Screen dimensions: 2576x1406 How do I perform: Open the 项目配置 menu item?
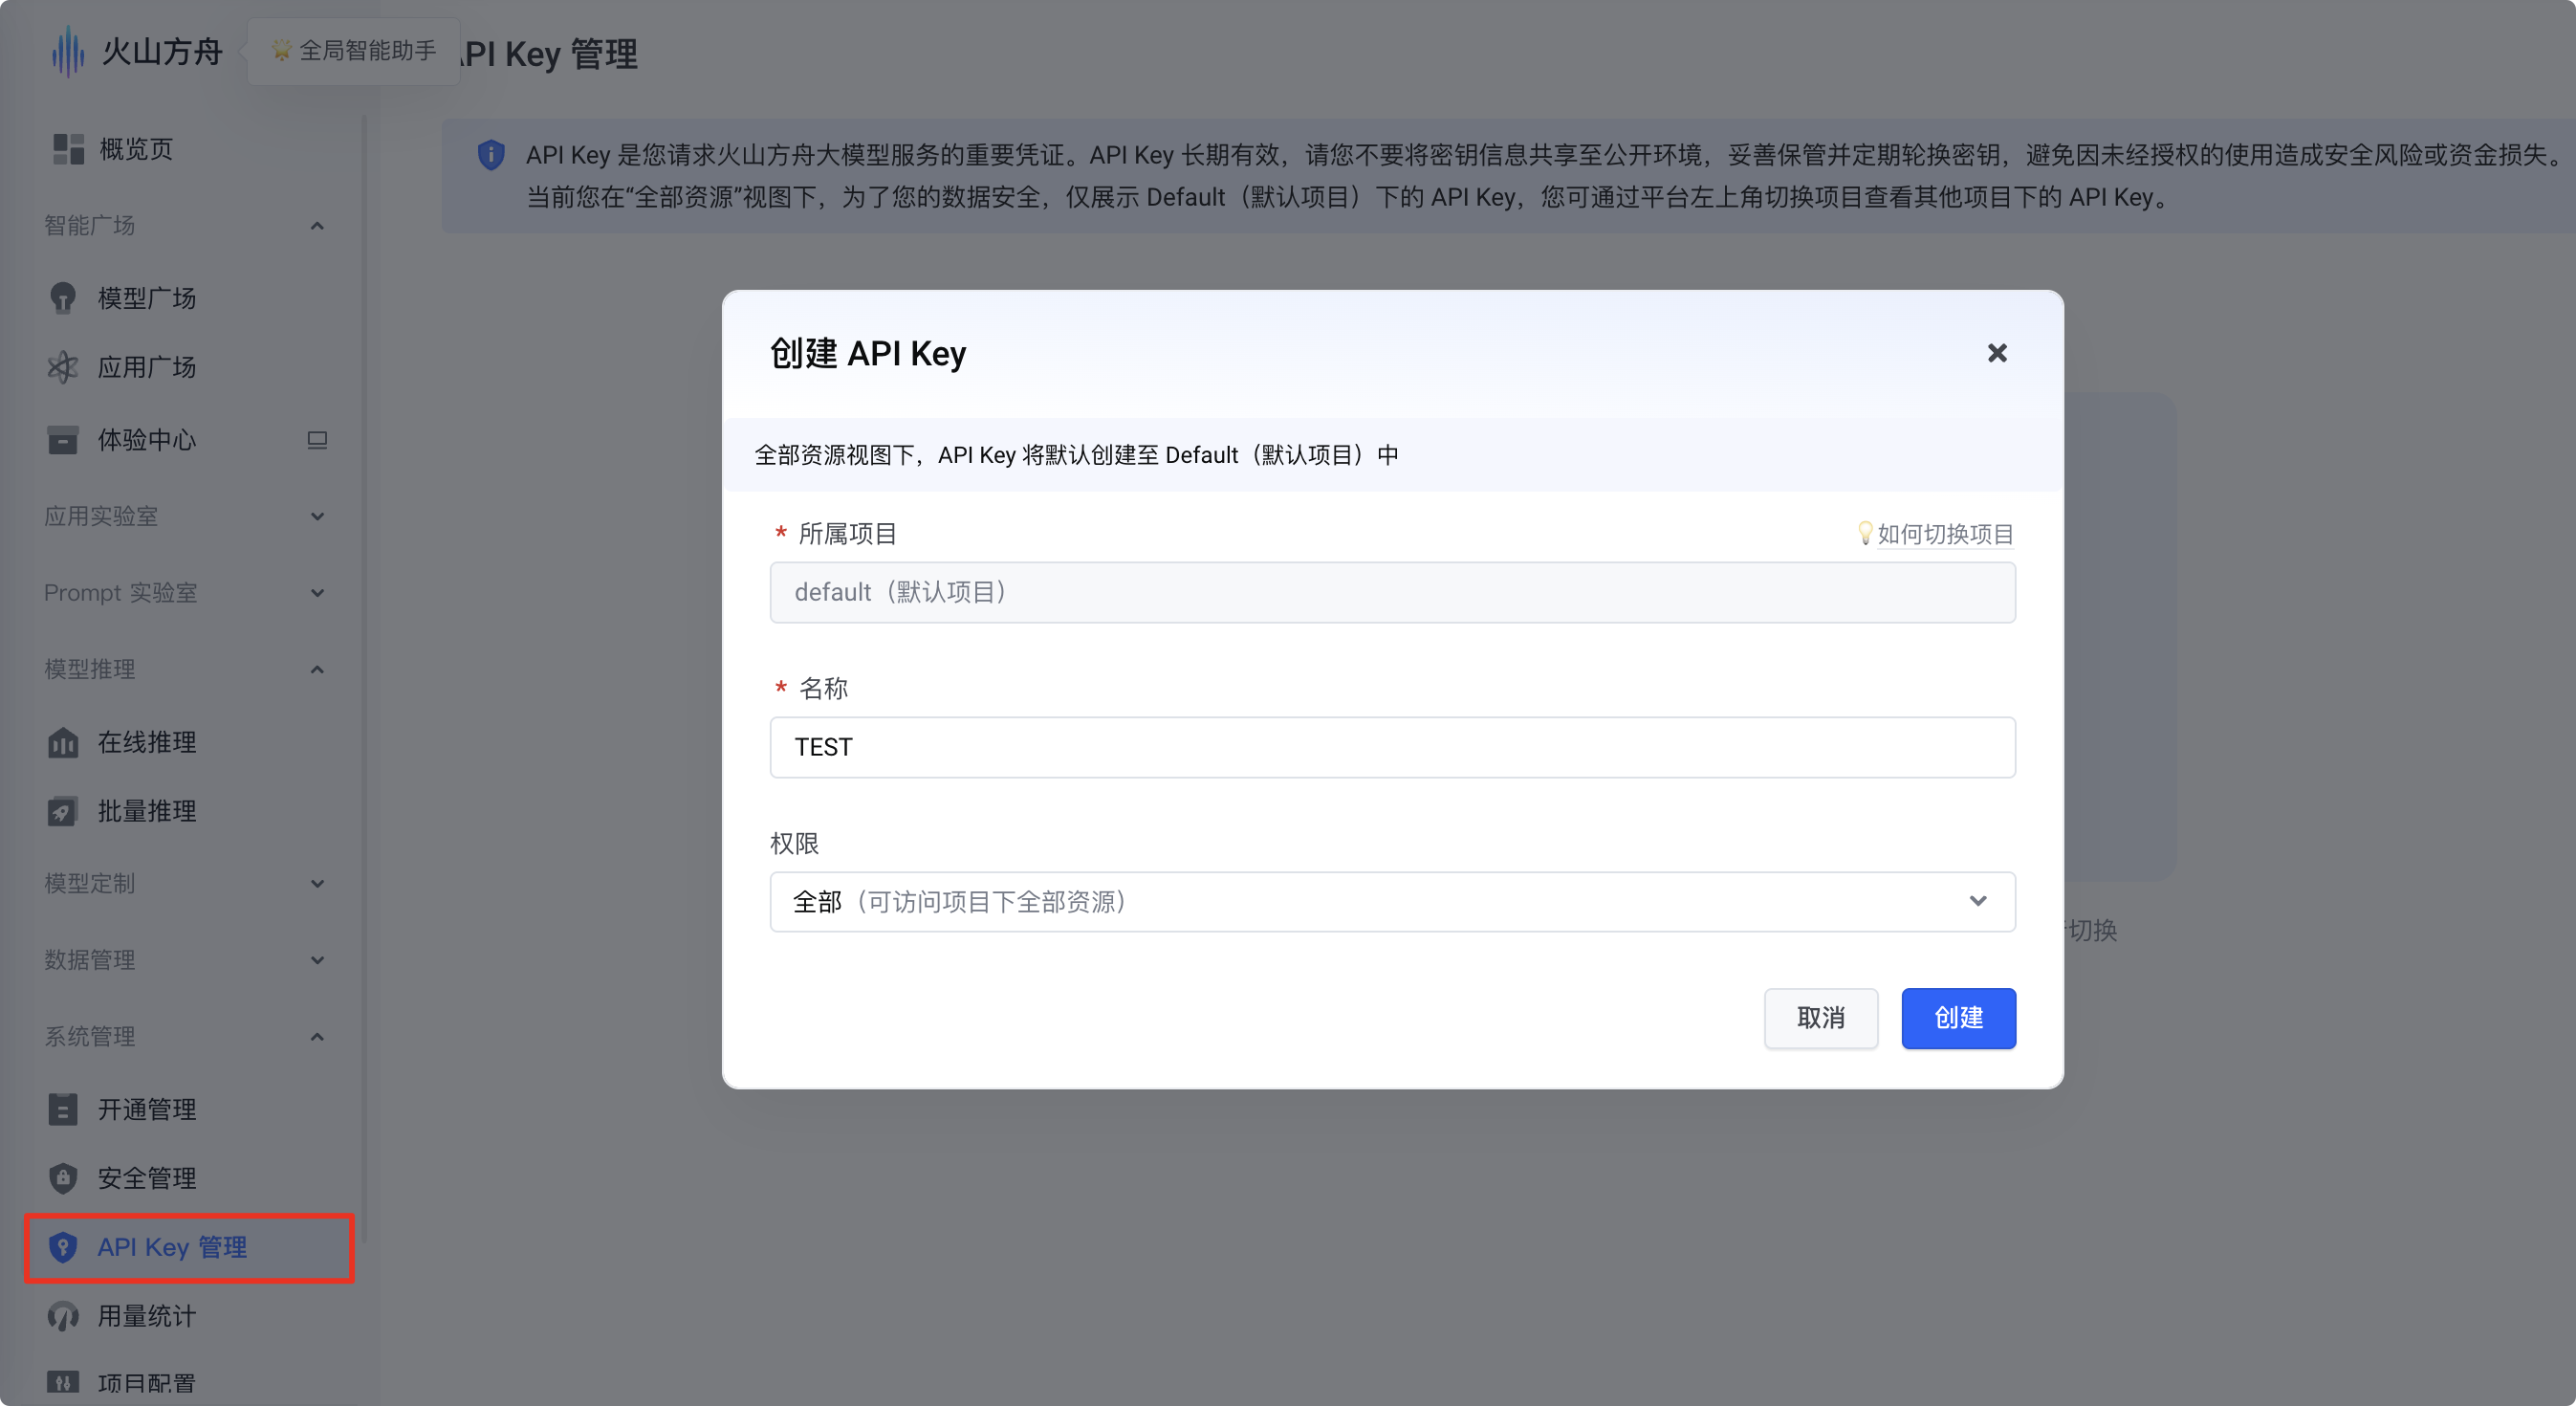[146, 1383]
